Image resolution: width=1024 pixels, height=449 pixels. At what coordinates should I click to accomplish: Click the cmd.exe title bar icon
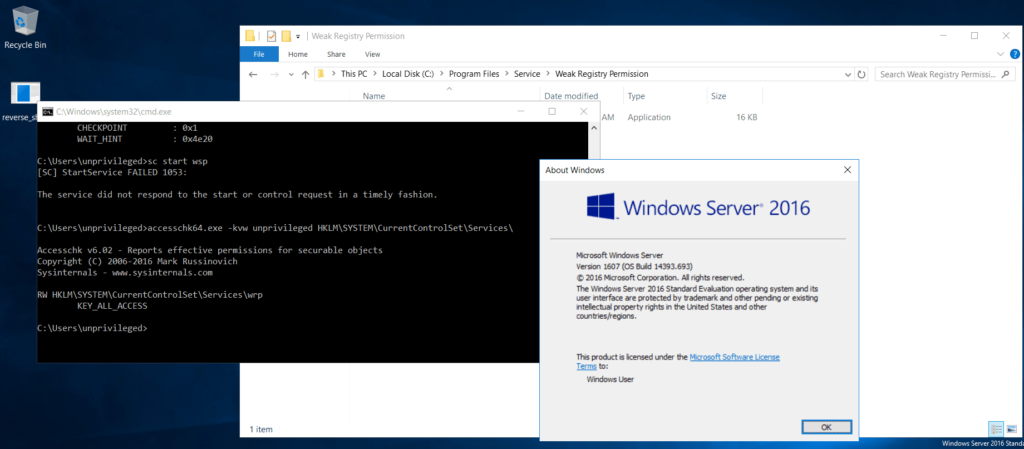[x=47, y=112]
